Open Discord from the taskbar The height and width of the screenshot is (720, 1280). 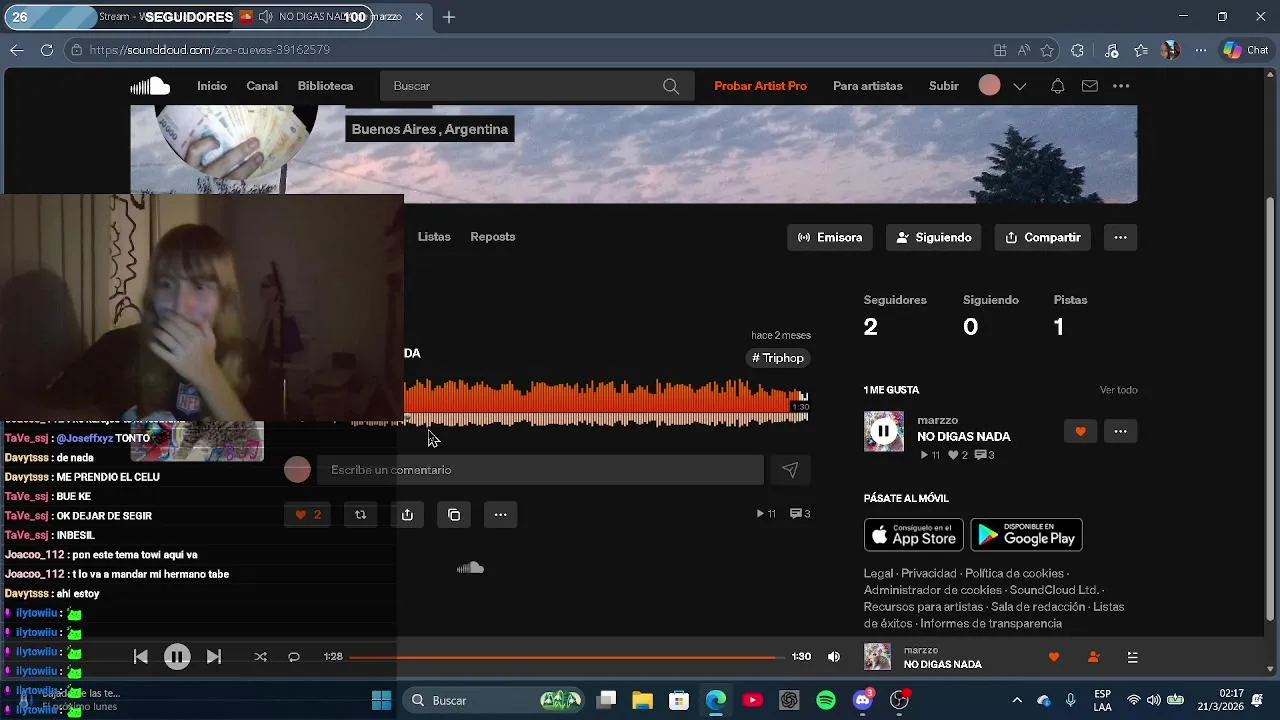tap(864, 700)
